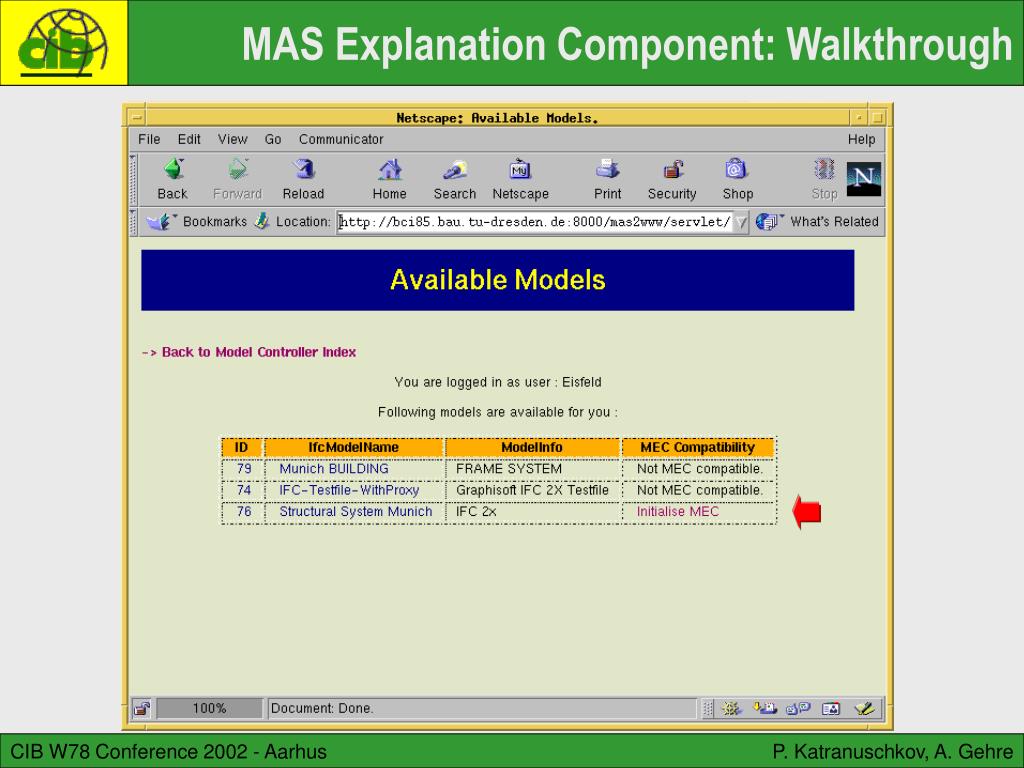Image resolution: width=1024 pixels, height=768 pixels.
Task: Go to Home via the house icon
Action: [x=390, y=170]
